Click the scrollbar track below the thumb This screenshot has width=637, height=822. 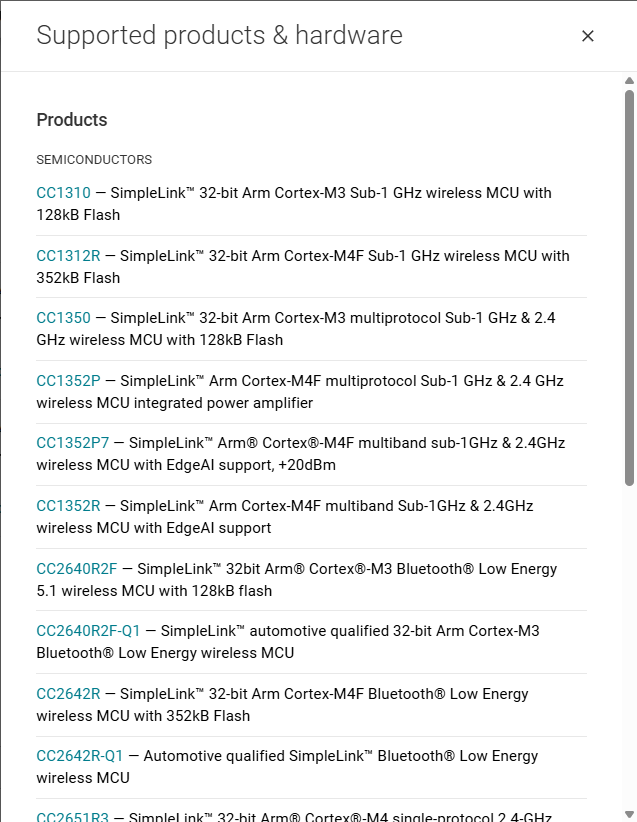[x=630, y=647]
